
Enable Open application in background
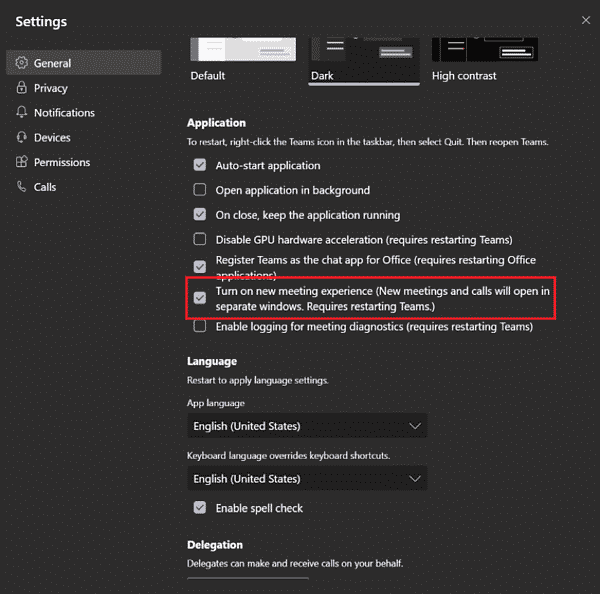click(x=200, y=190)
